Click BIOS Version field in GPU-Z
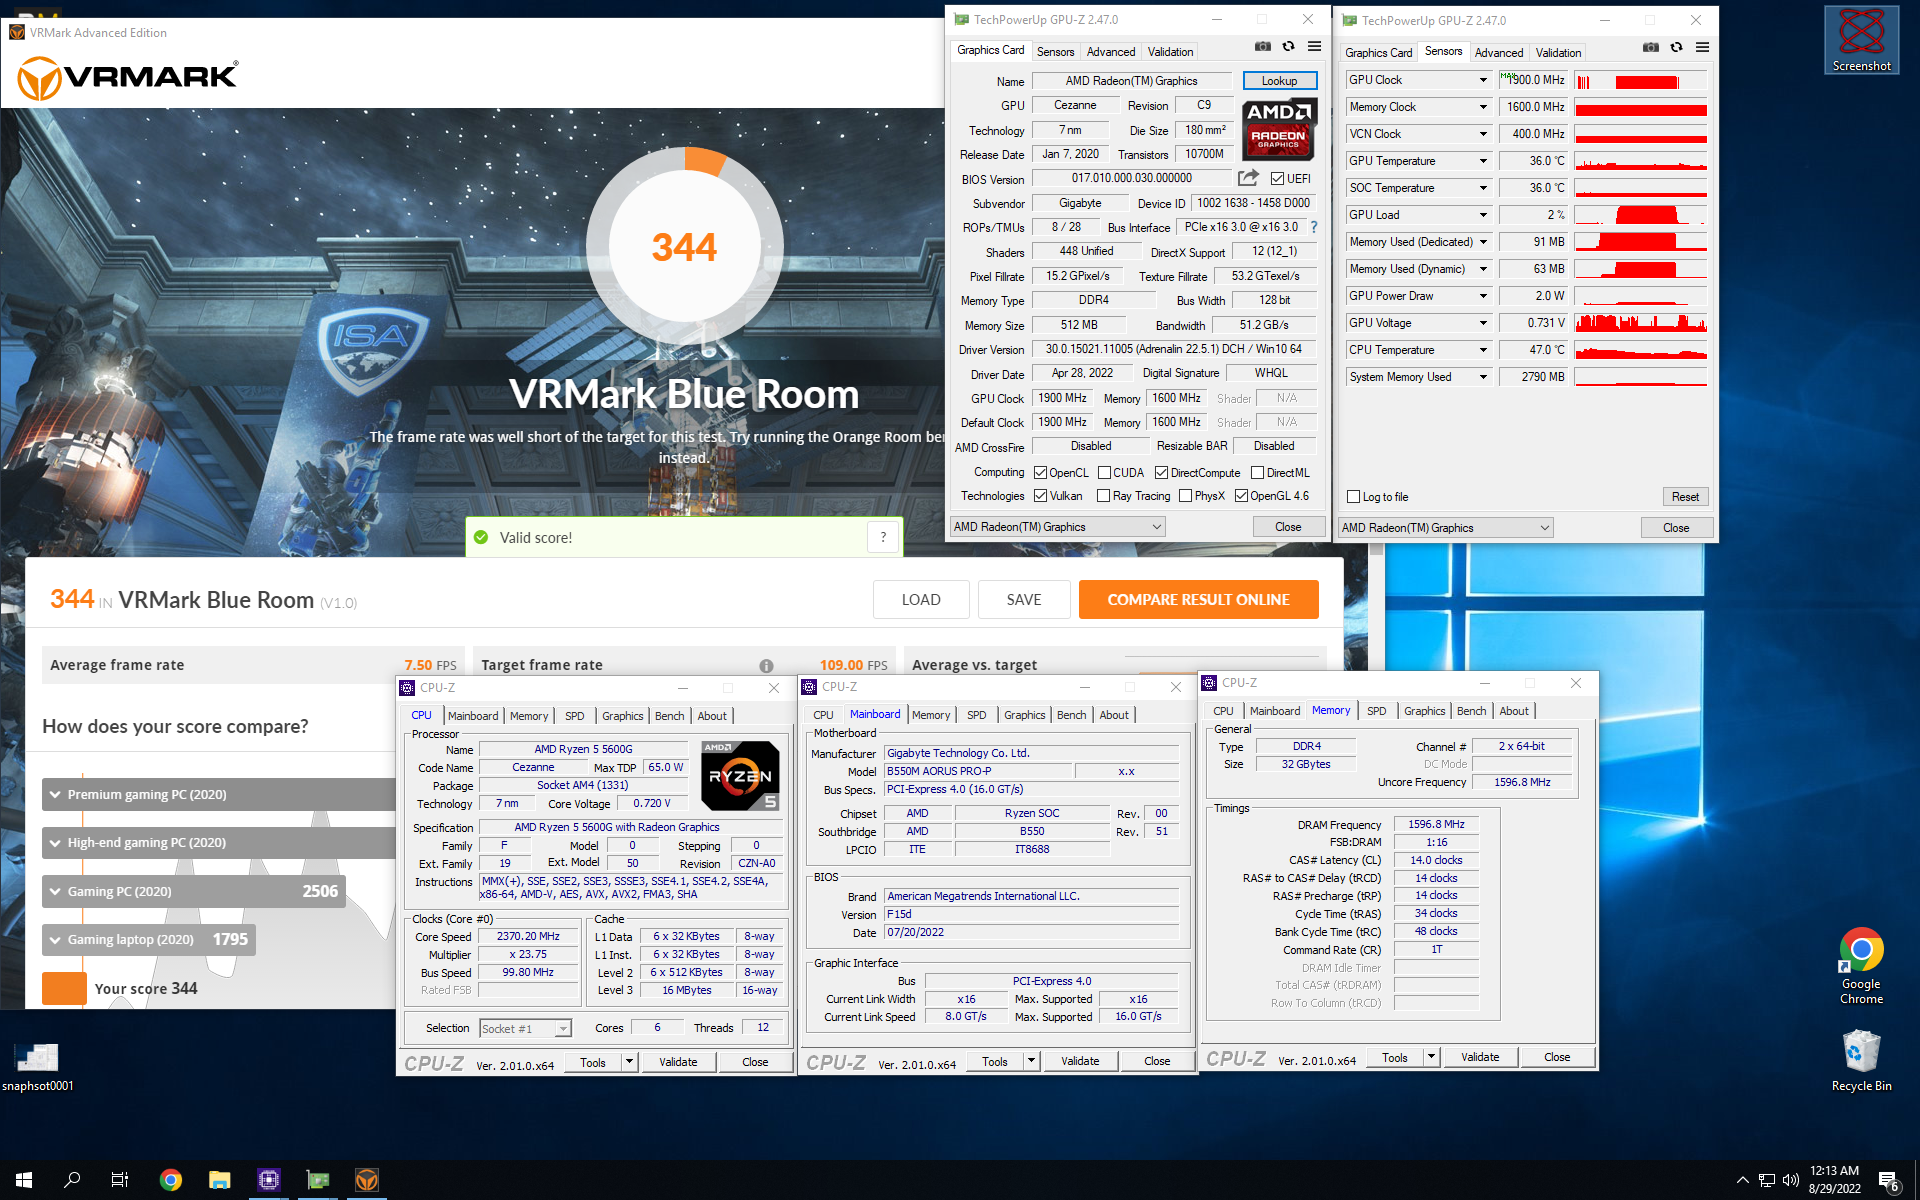 (1131, 179)
